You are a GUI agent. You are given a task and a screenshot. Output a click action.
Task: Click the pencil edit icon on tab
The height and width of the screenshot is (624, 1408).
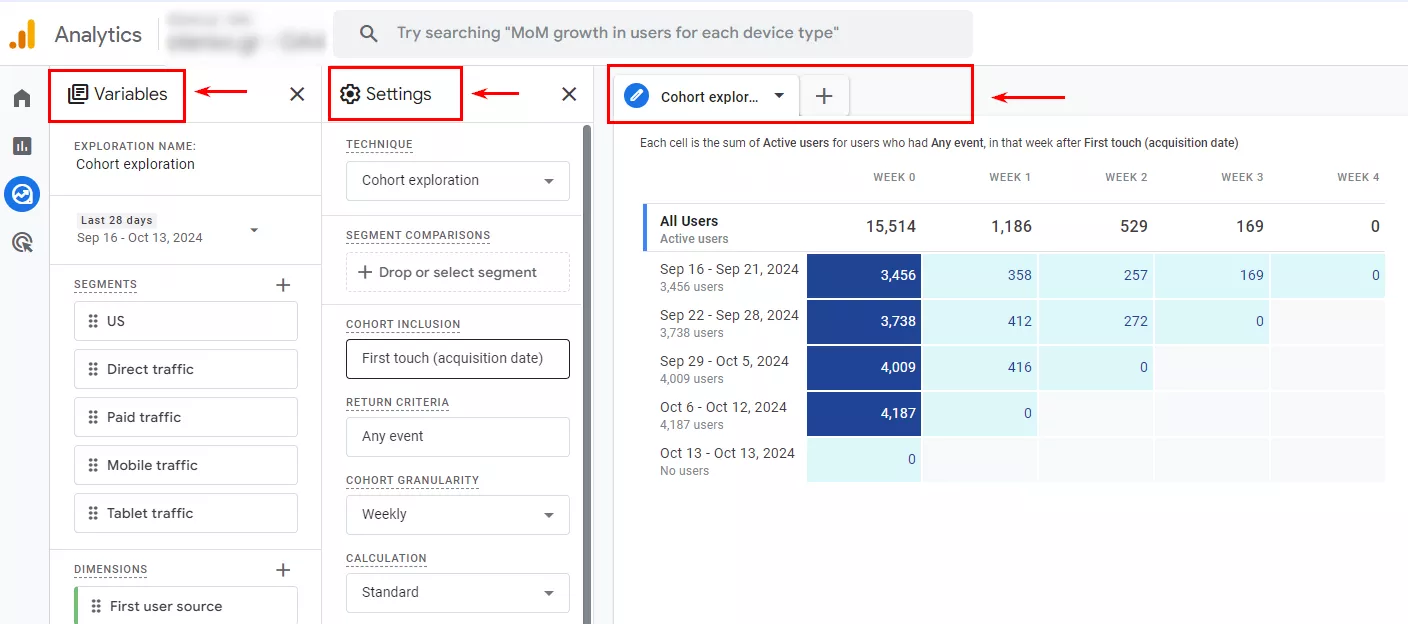pos(636,95)
